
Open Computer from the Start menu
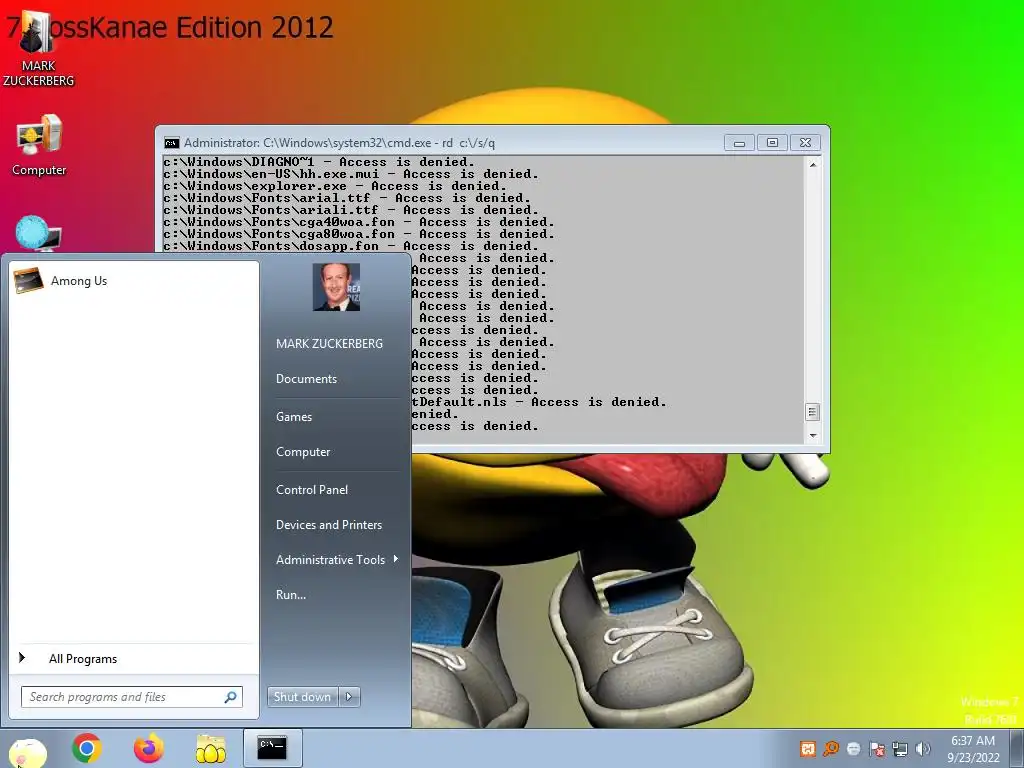[x=303, y=452]
